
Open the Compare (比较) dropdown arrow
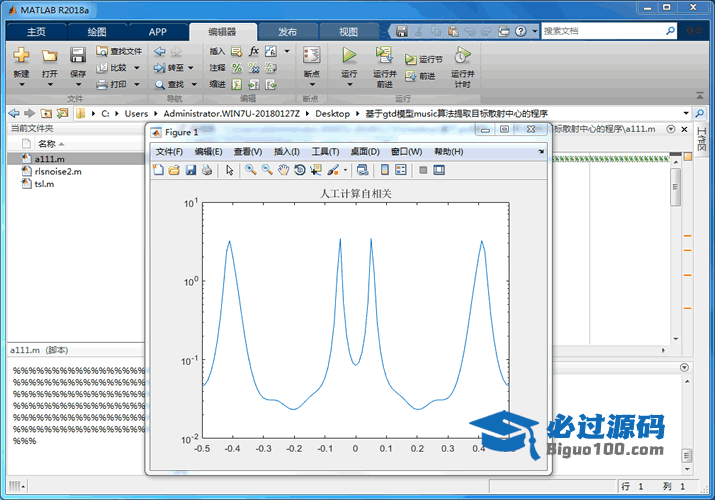click(136, 68)
